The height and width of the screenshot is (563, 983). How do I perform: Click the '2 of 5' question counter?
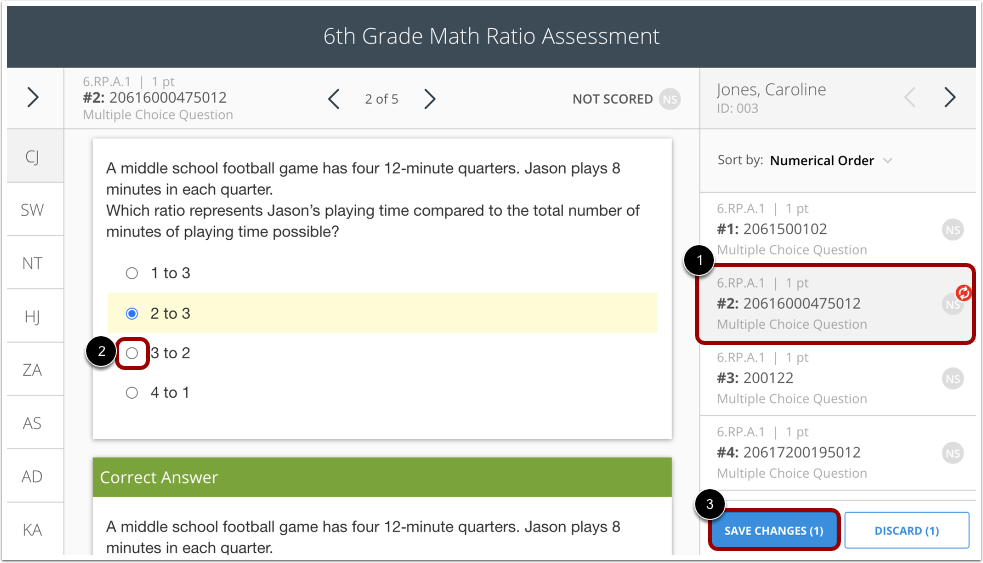coord(382,99)
